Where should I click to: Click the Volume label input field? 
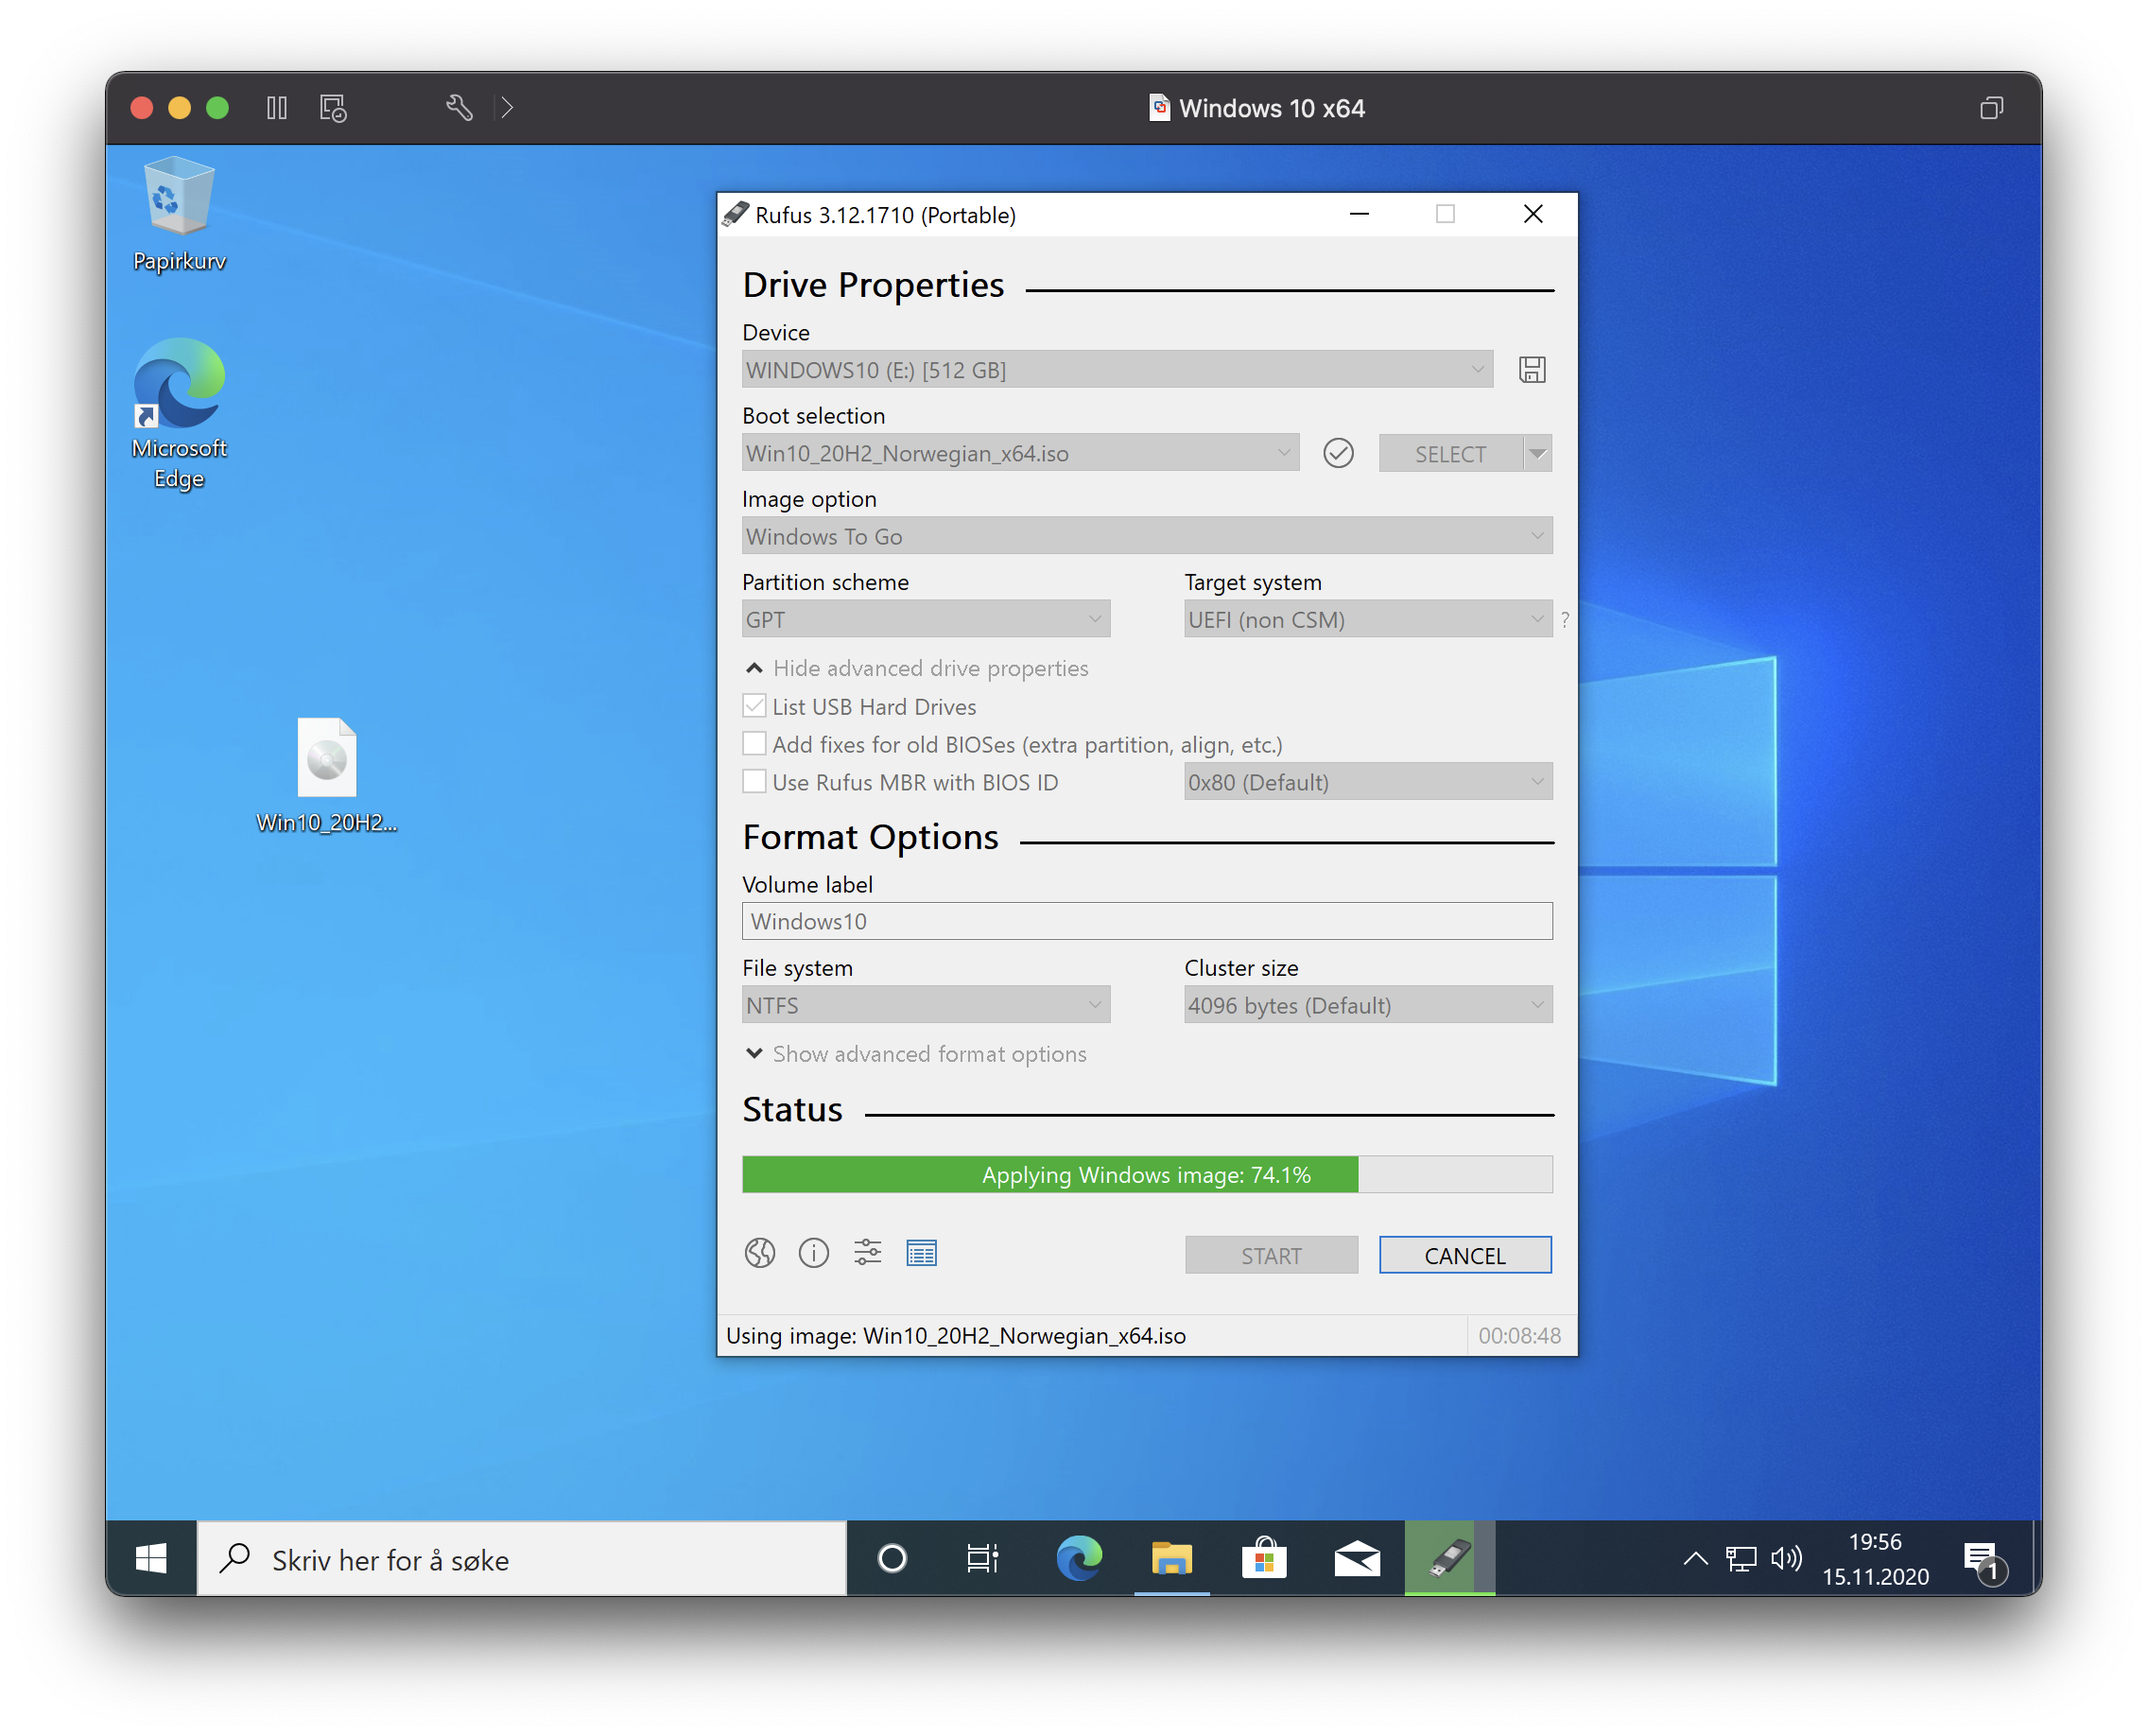[1146, 921]
